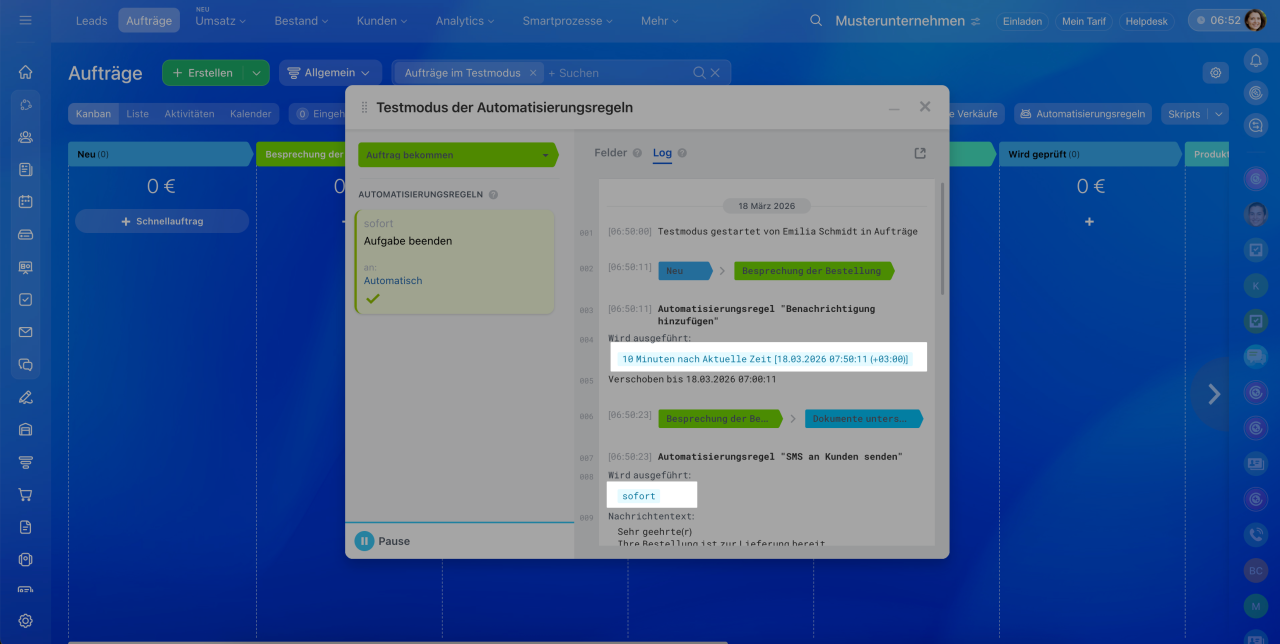Click the hamburger menu icon
1280x644 pixels.
click(x=26, y=20)
